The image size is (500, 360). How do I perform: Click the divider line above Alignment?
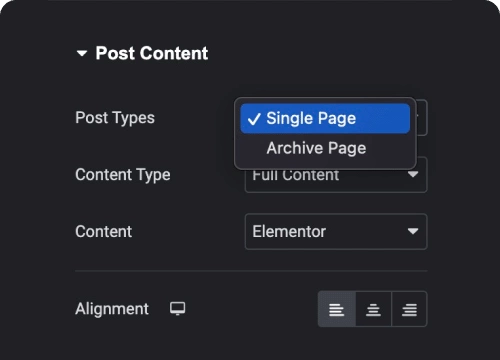pyautogui.click(x=251, y=271)
